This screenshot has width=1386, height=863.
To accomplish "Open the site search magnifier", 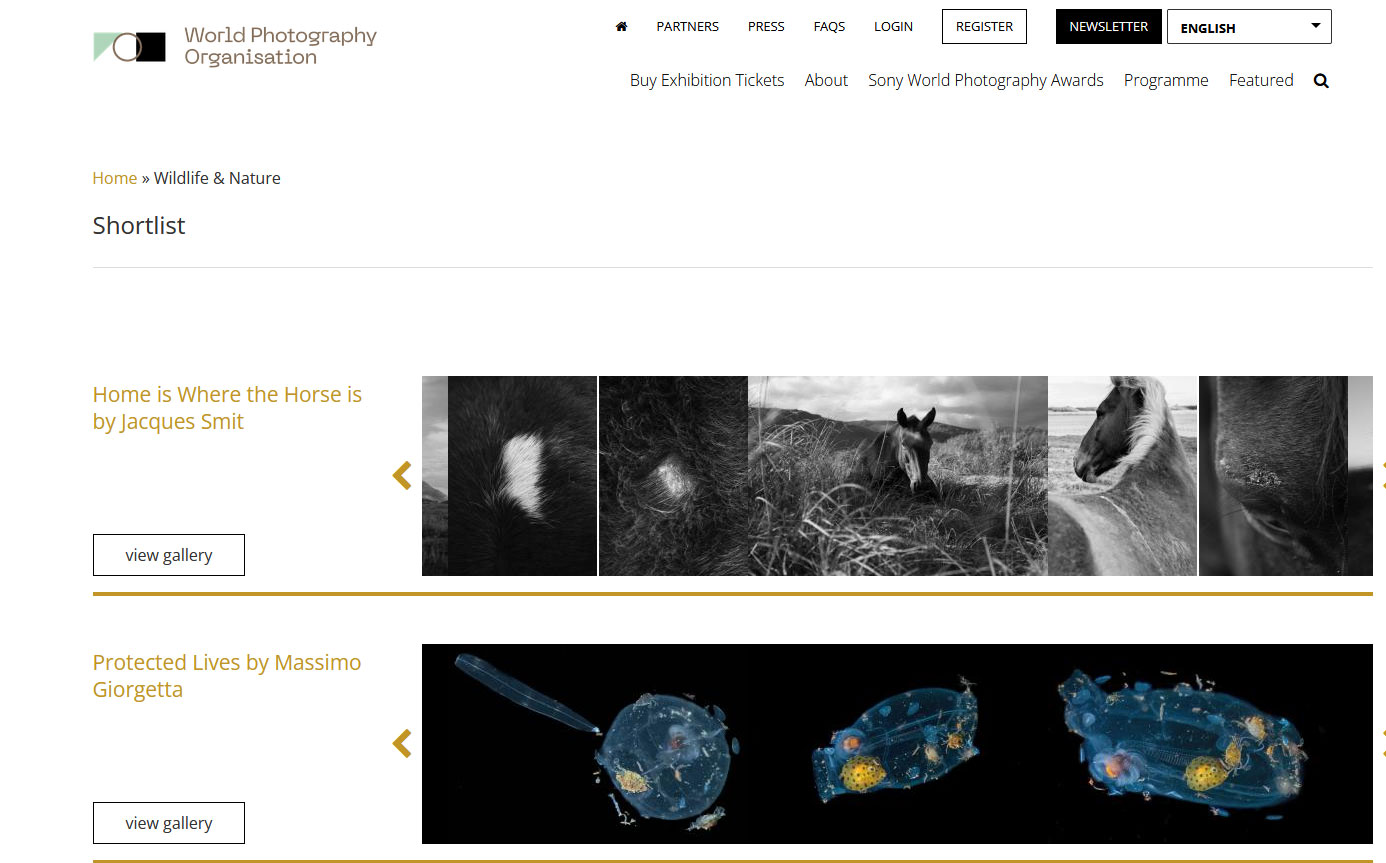I will click(1321, 81).
